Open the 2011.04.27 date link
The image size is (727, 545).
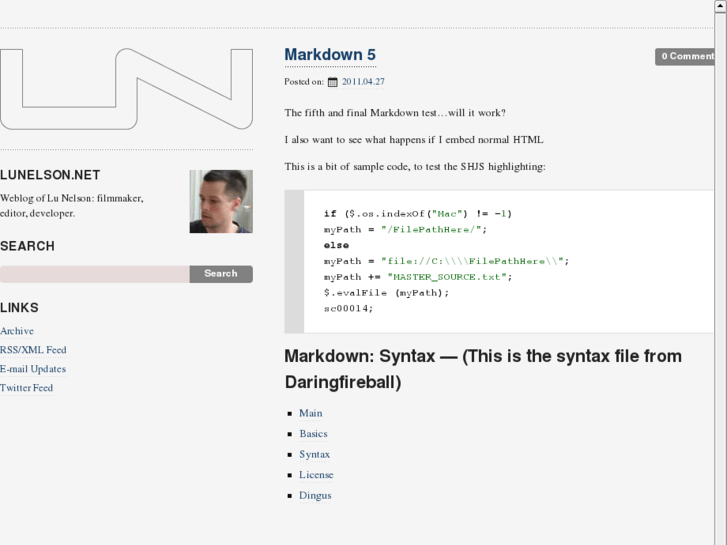click(x=363, y=82)
